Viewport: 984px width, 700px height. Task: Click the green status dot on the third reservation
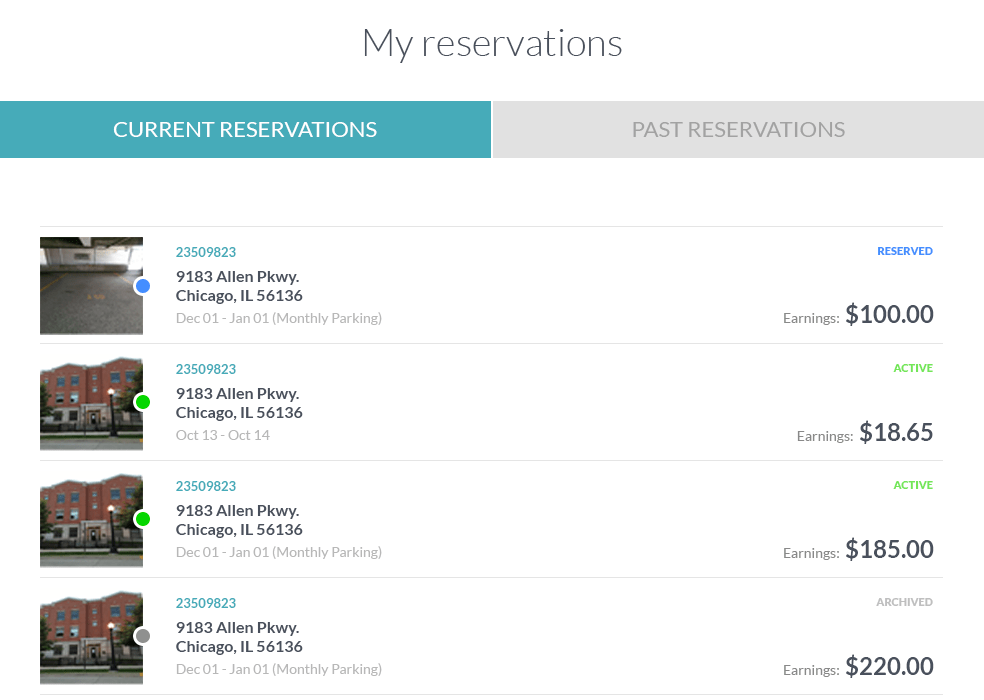pyautogui.click(x=142, y=520)
